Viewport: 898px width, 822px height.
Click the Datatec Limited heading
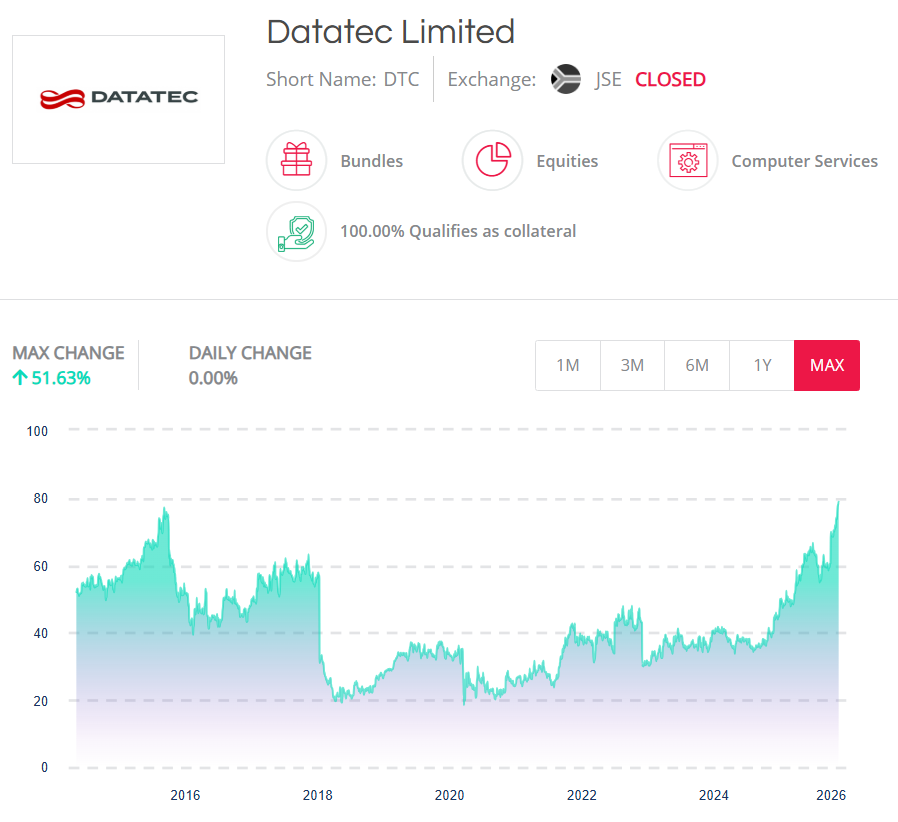point(390,32)
